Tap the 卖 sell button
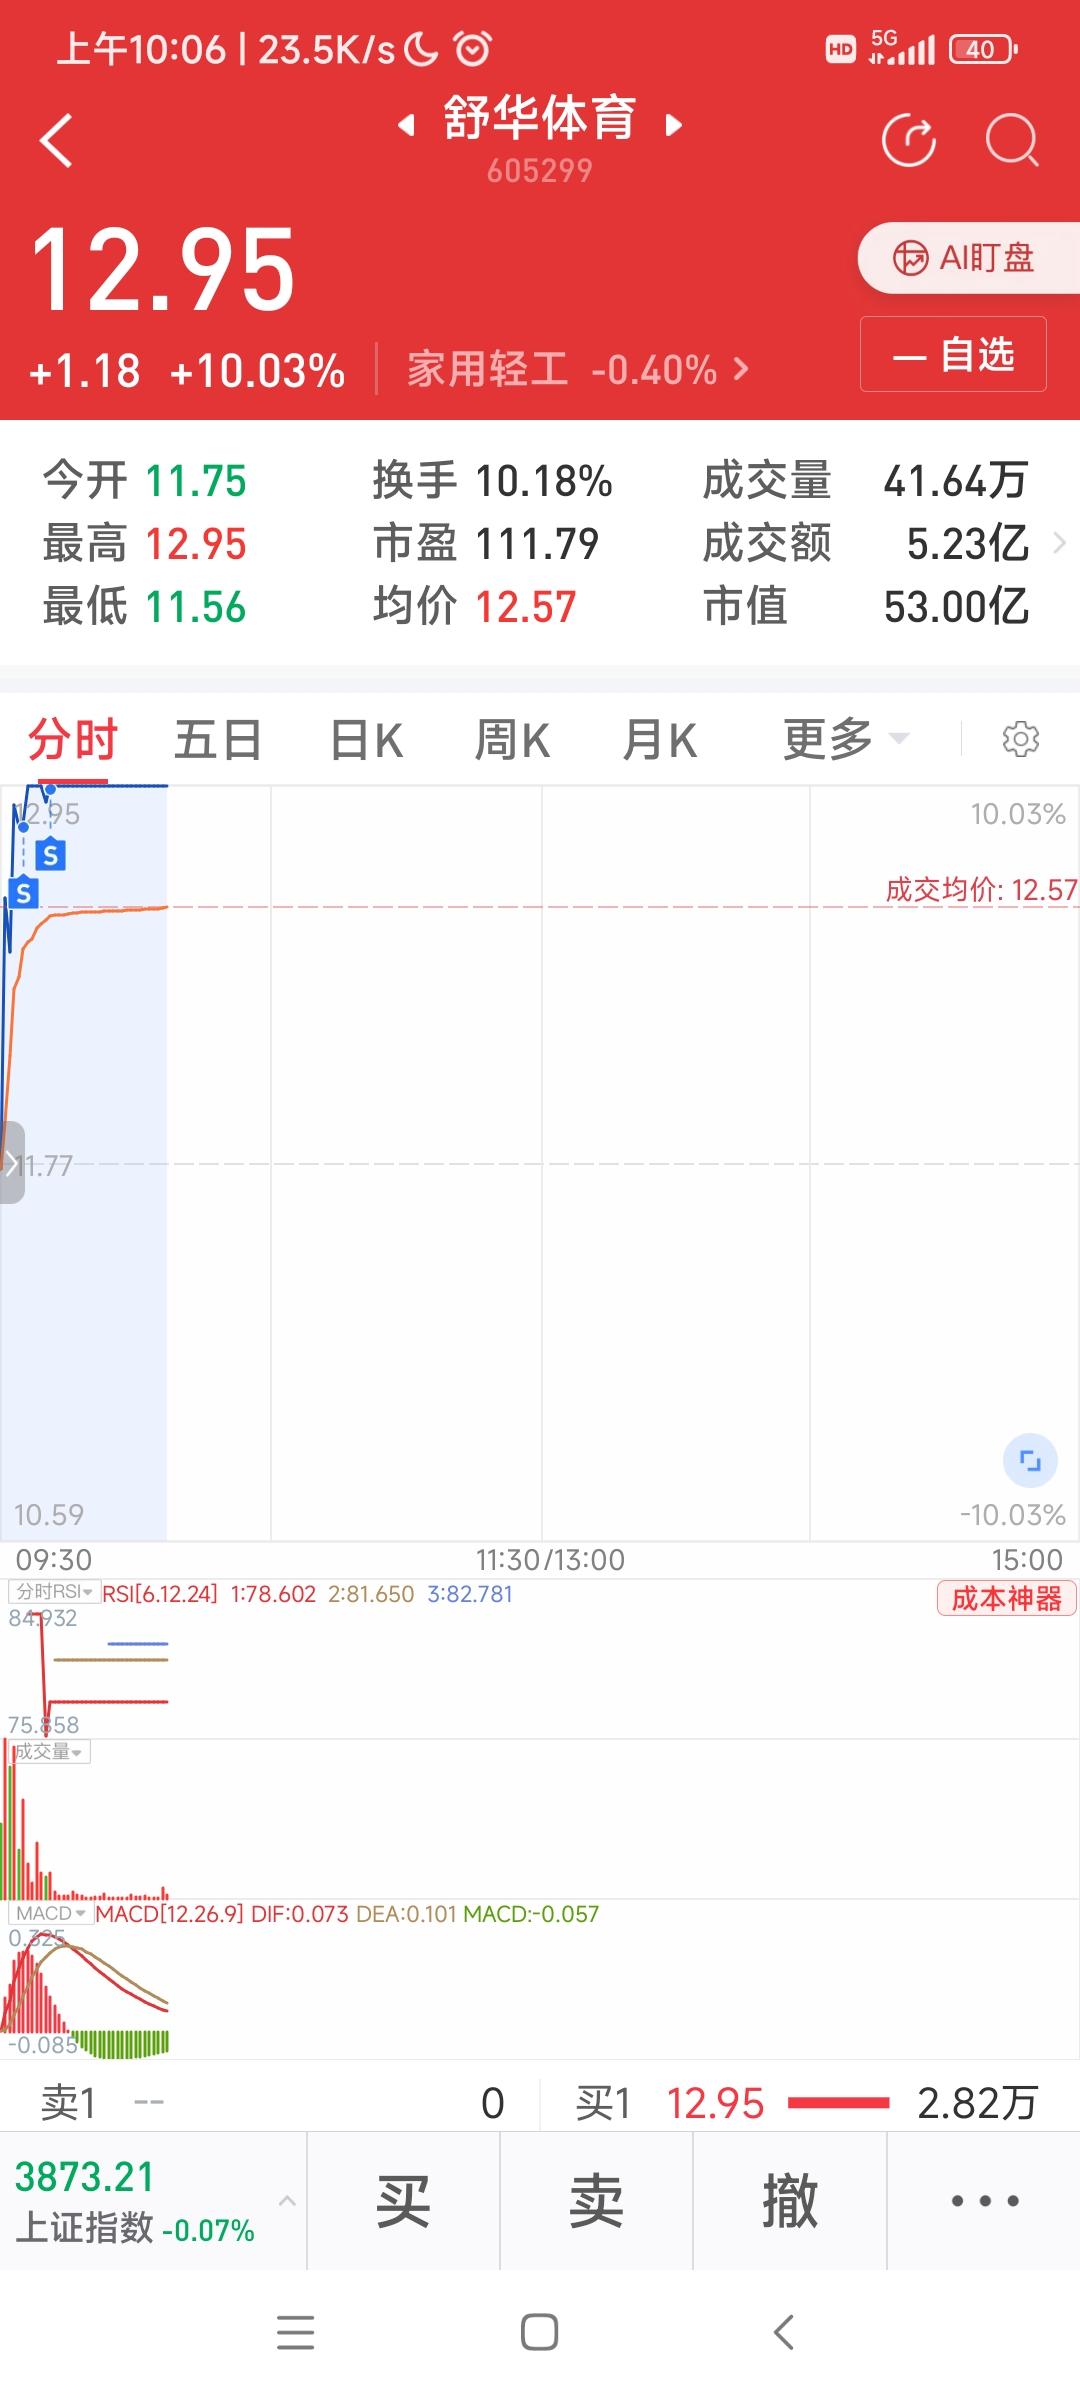Screen dimensions: 1080x2400 [596, 2200]
